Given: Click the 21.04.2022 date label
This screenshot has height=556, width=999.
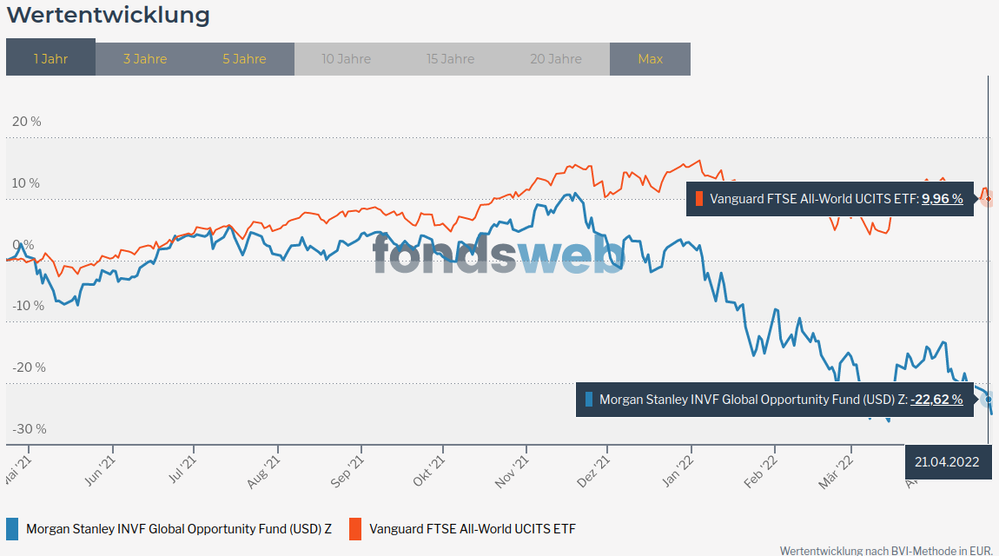Looking at the screenshot, I should (x=946, y=462).
